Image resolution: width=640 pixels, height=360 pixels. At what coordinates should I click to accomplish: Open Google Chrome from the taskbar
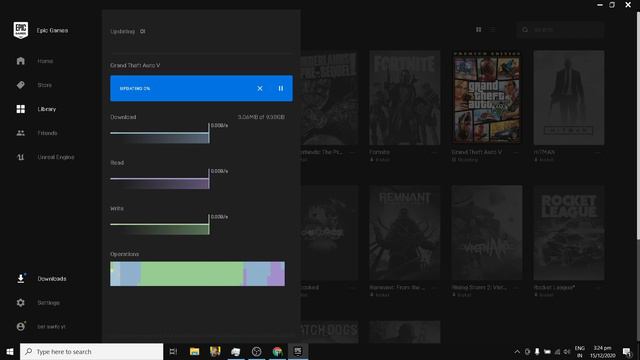click(277, 351)
